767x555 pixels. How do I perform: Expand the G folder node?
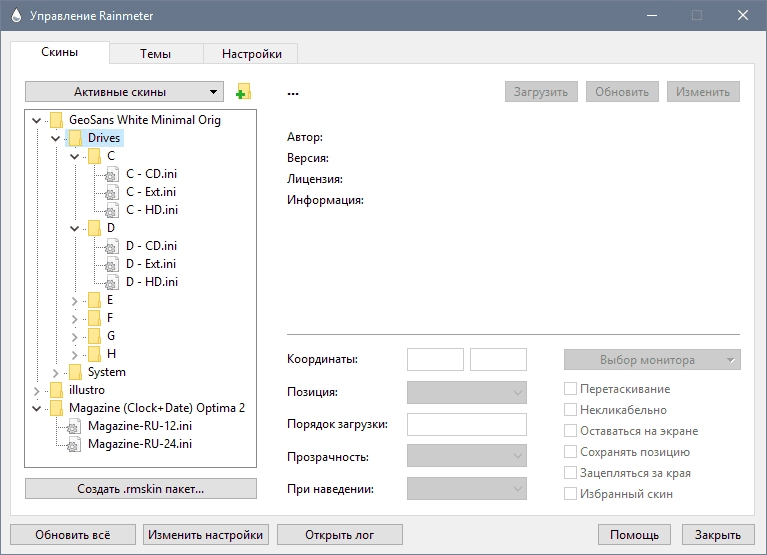pyautogui.click(x=74, y=337)
